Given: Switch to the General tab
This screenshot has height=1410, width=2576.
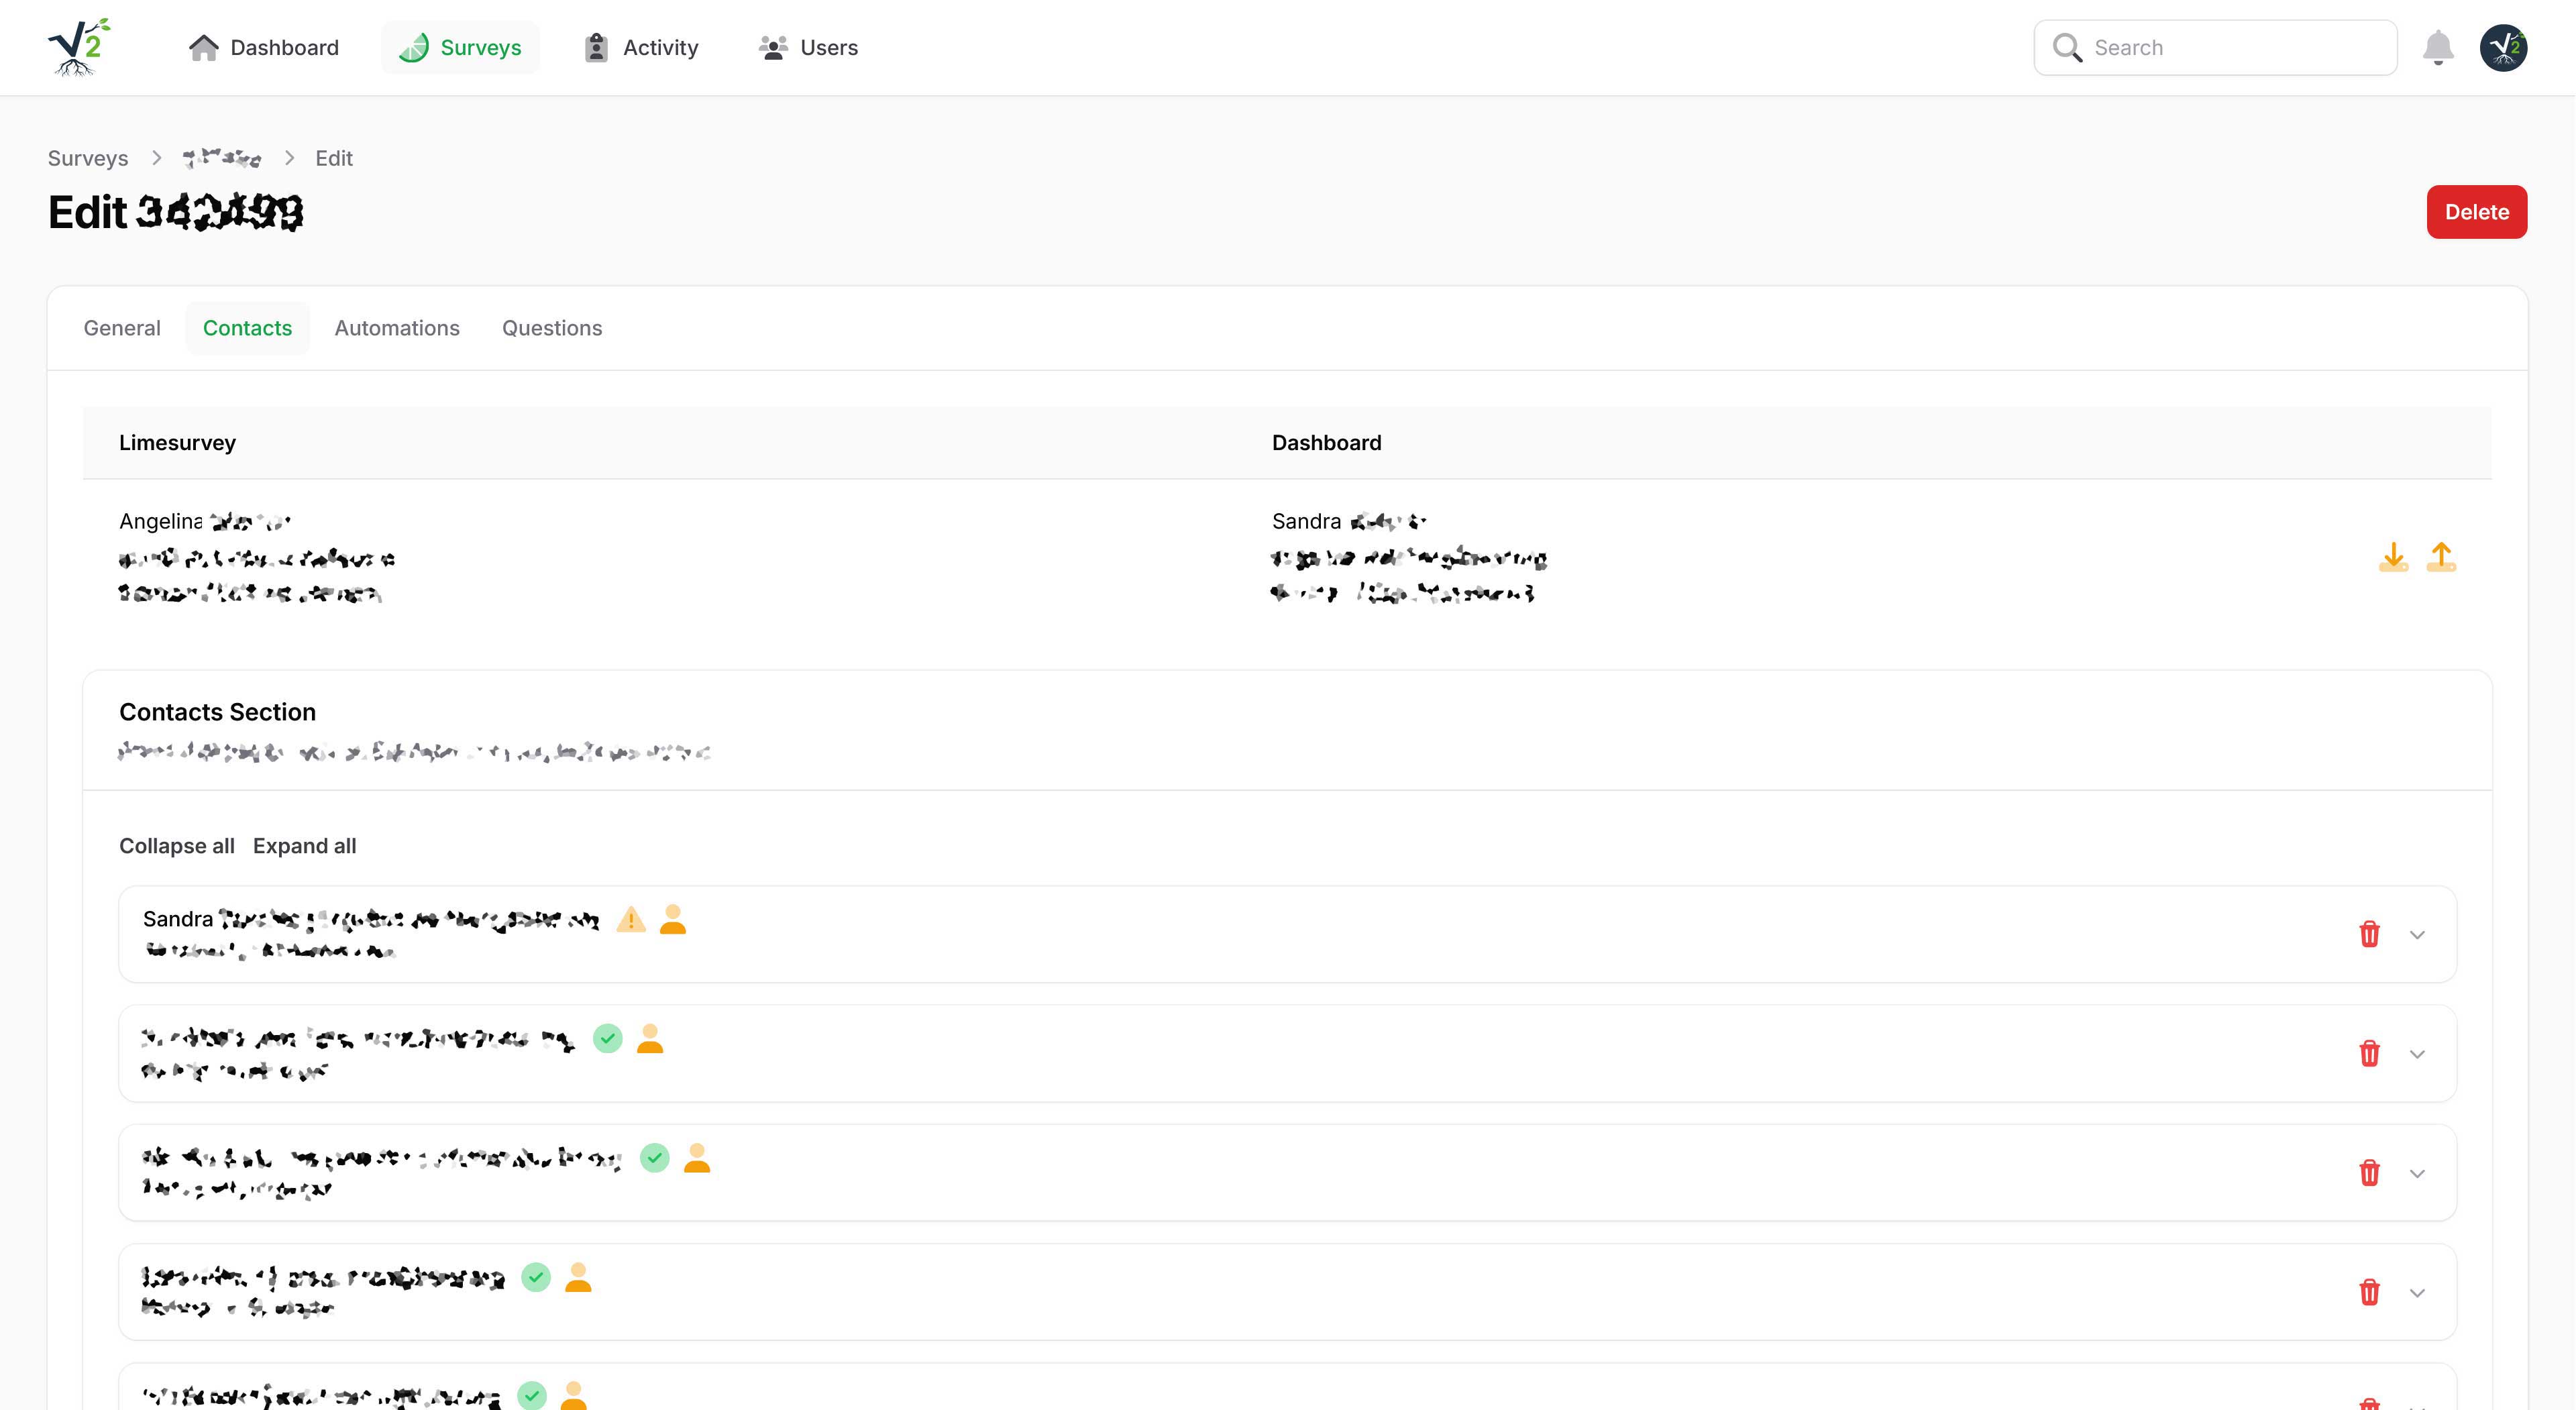Looking at the screenshot, I should coord(122,328).
